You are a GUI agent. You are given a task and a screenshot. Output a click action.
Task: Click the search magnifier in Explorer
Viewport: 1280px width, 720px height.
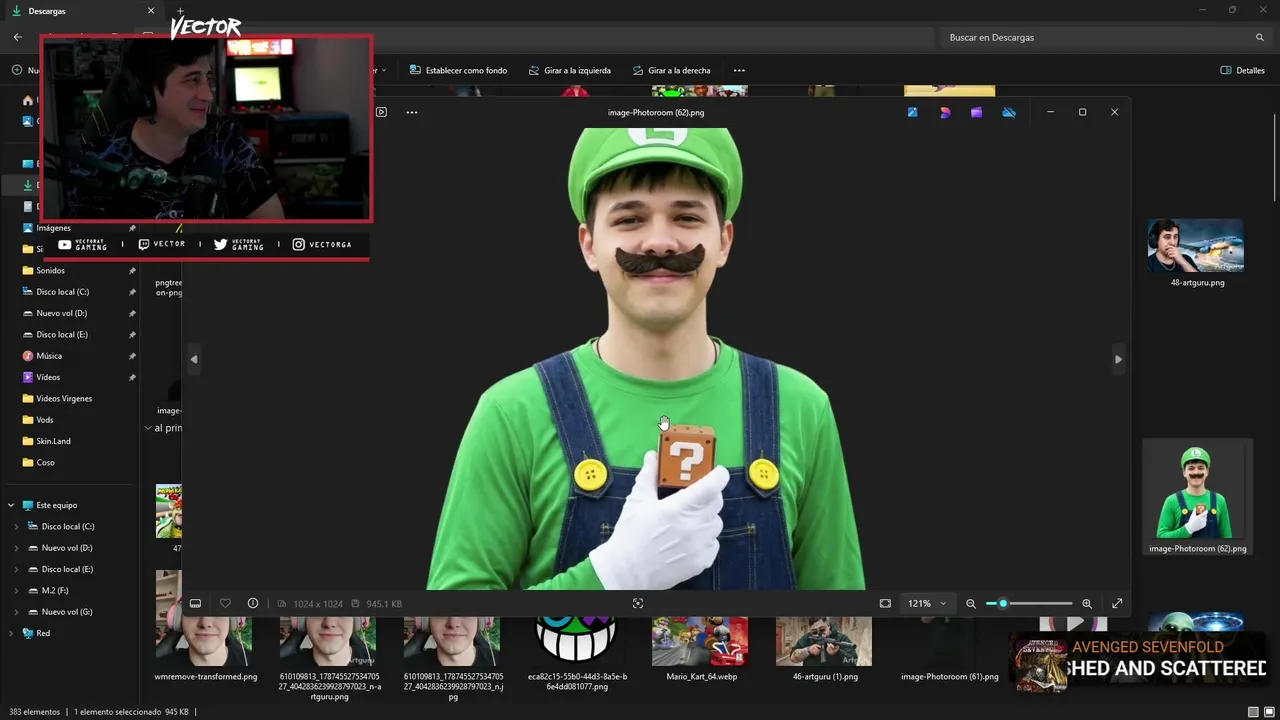coord(1260,37)
